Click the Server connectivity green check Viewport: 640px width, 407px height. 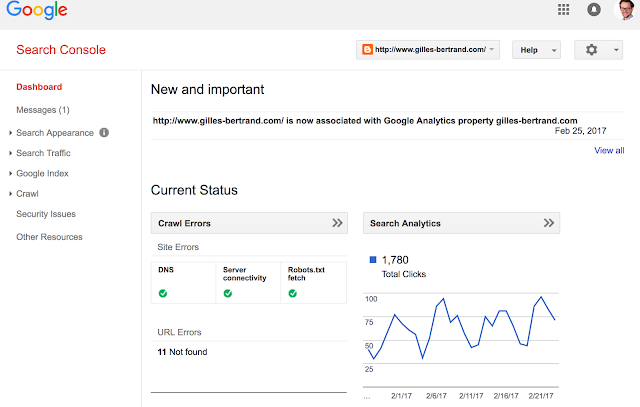228,293
